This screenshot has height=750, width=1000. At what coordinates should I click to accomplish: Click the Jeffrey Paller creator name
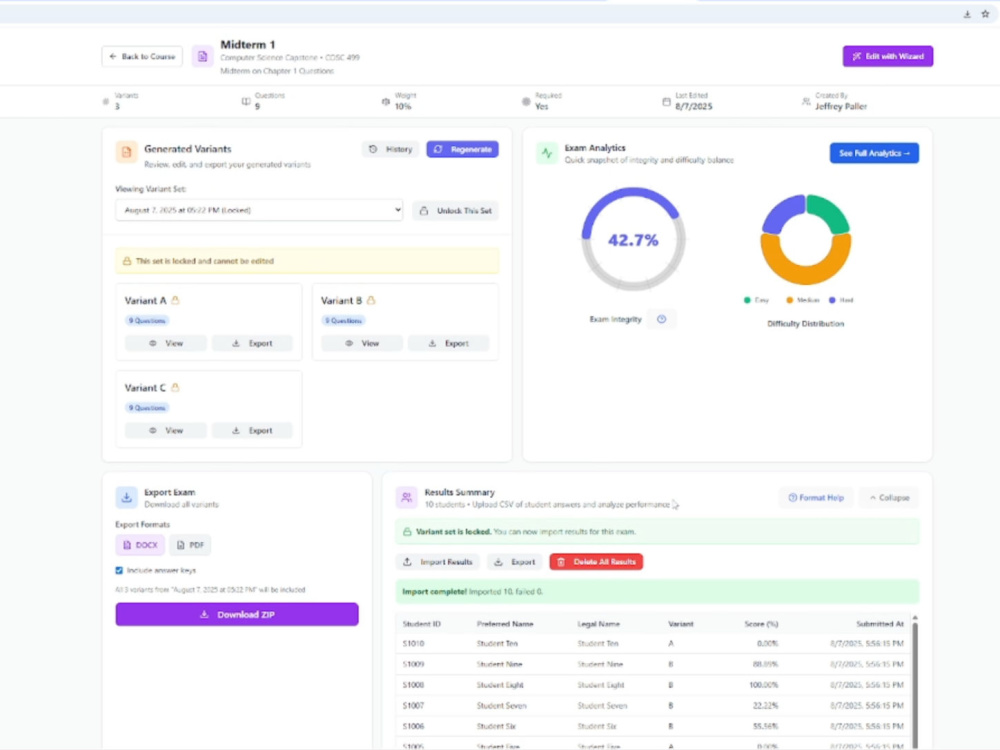pos(841,107)
